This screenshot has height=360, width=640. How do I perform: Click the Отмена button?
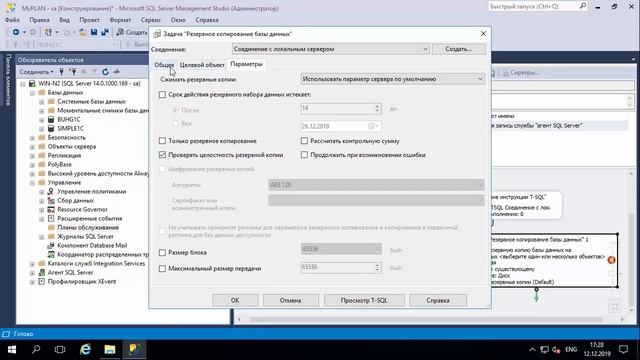(291, 300)
